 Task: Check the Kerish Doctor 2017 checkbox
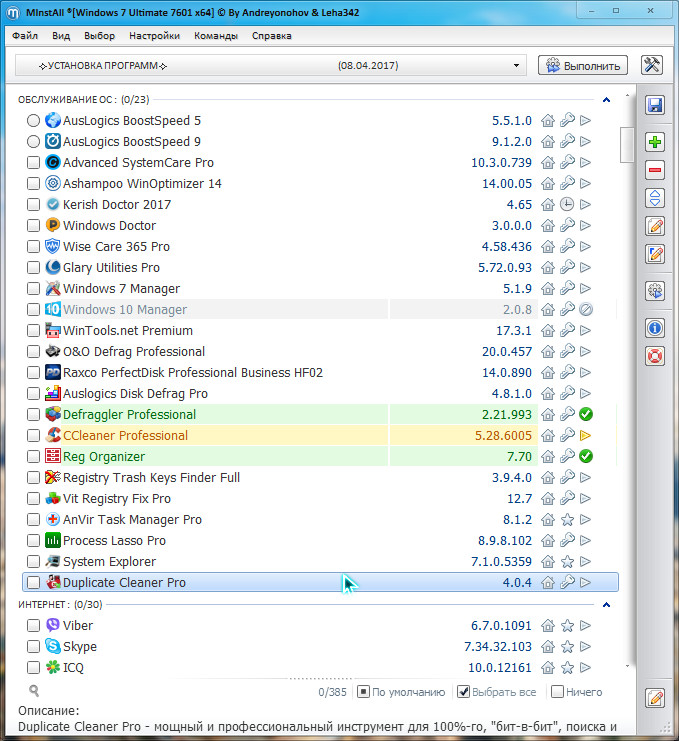(x=33, y=204)
